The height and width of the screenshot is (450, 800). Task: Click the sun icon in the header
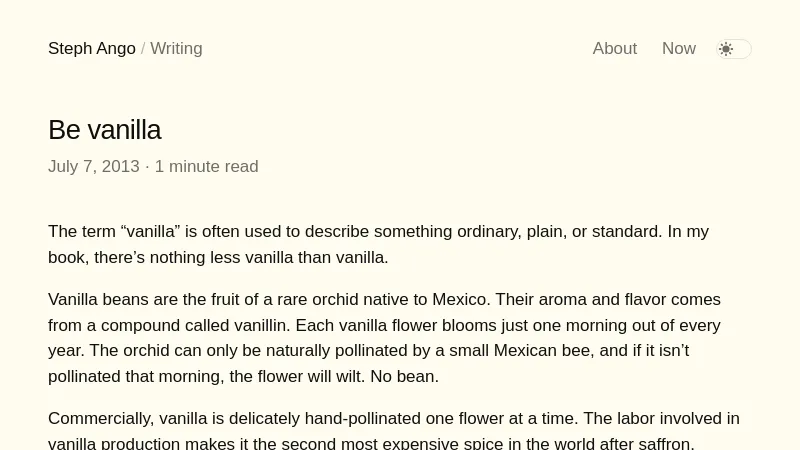point(726,49)
